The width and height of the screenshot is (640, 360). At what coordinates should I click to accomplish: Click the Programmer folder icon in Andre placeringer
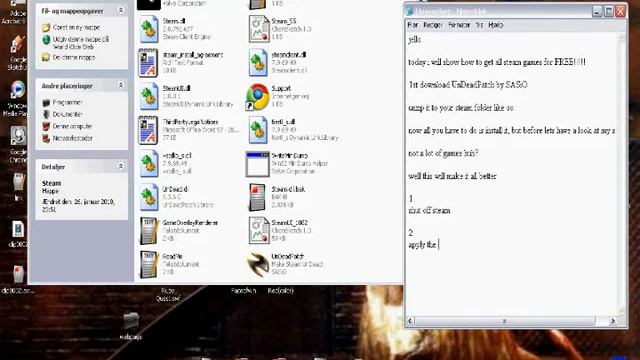coord(47,103)
